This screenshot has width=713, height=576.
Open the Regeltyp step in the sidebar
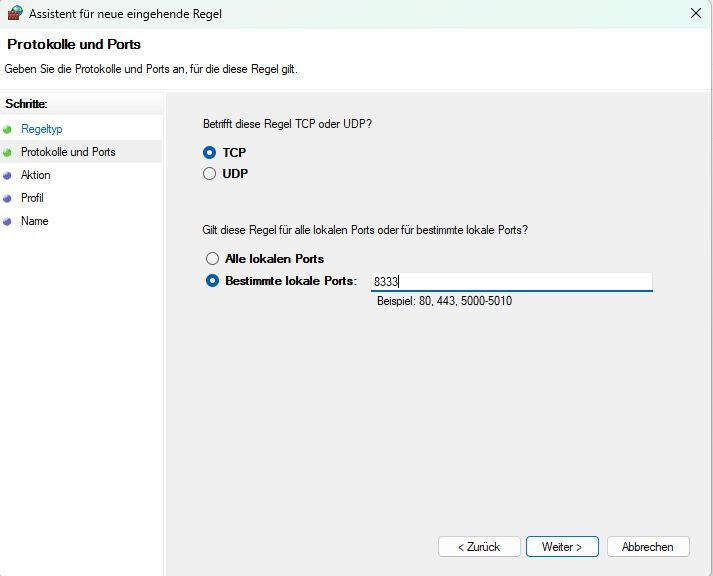(x=41, y=130)
